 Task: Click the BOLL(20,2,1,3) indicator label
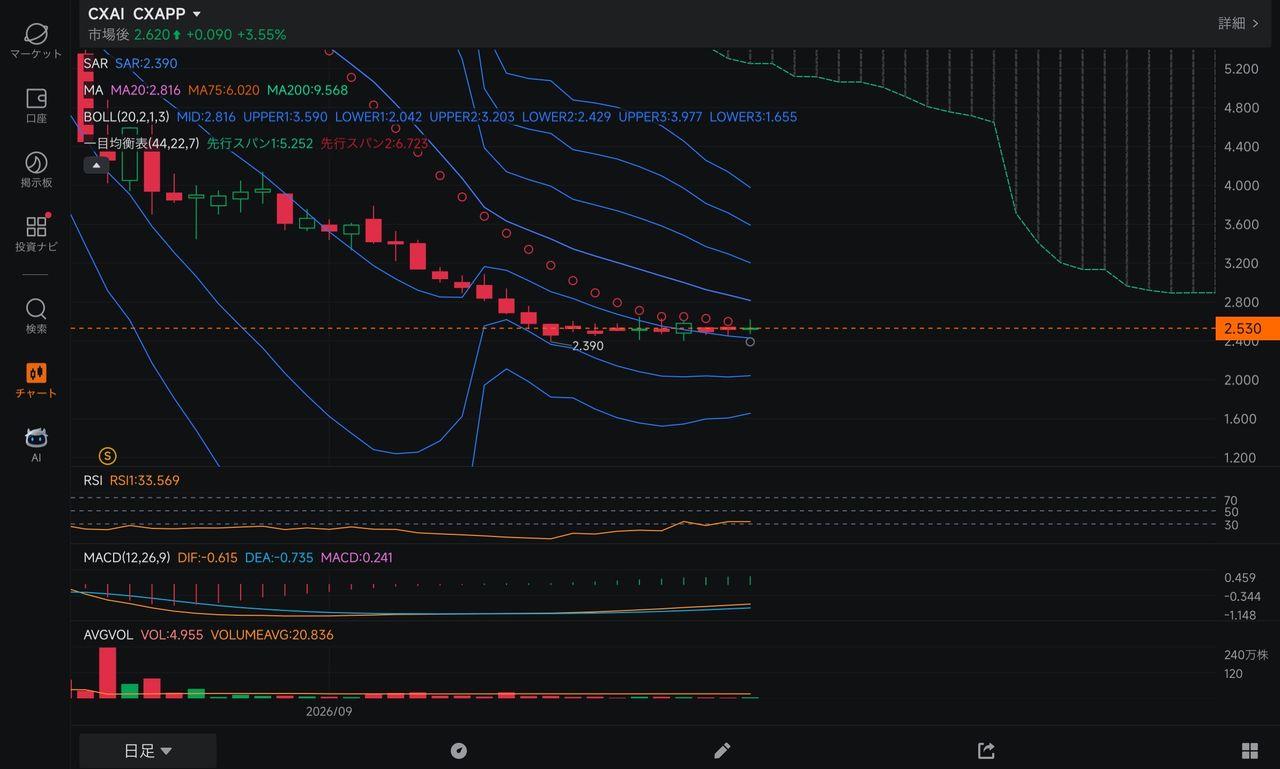[127, 117]
